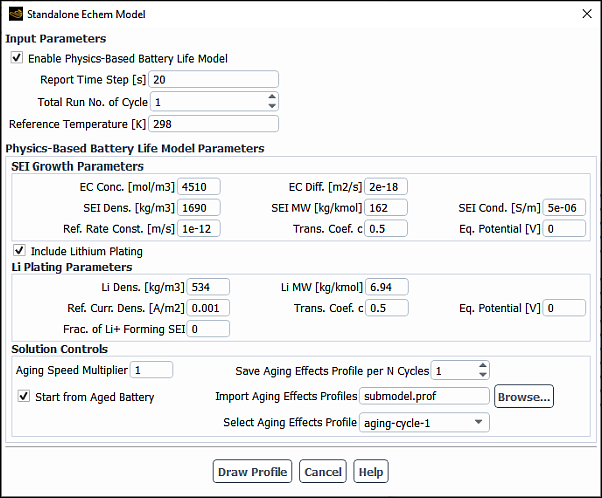Toggle Enable Physics-Based Battery Life Model checkbox
Screen dimensions: 602x498
click(17, 58)
